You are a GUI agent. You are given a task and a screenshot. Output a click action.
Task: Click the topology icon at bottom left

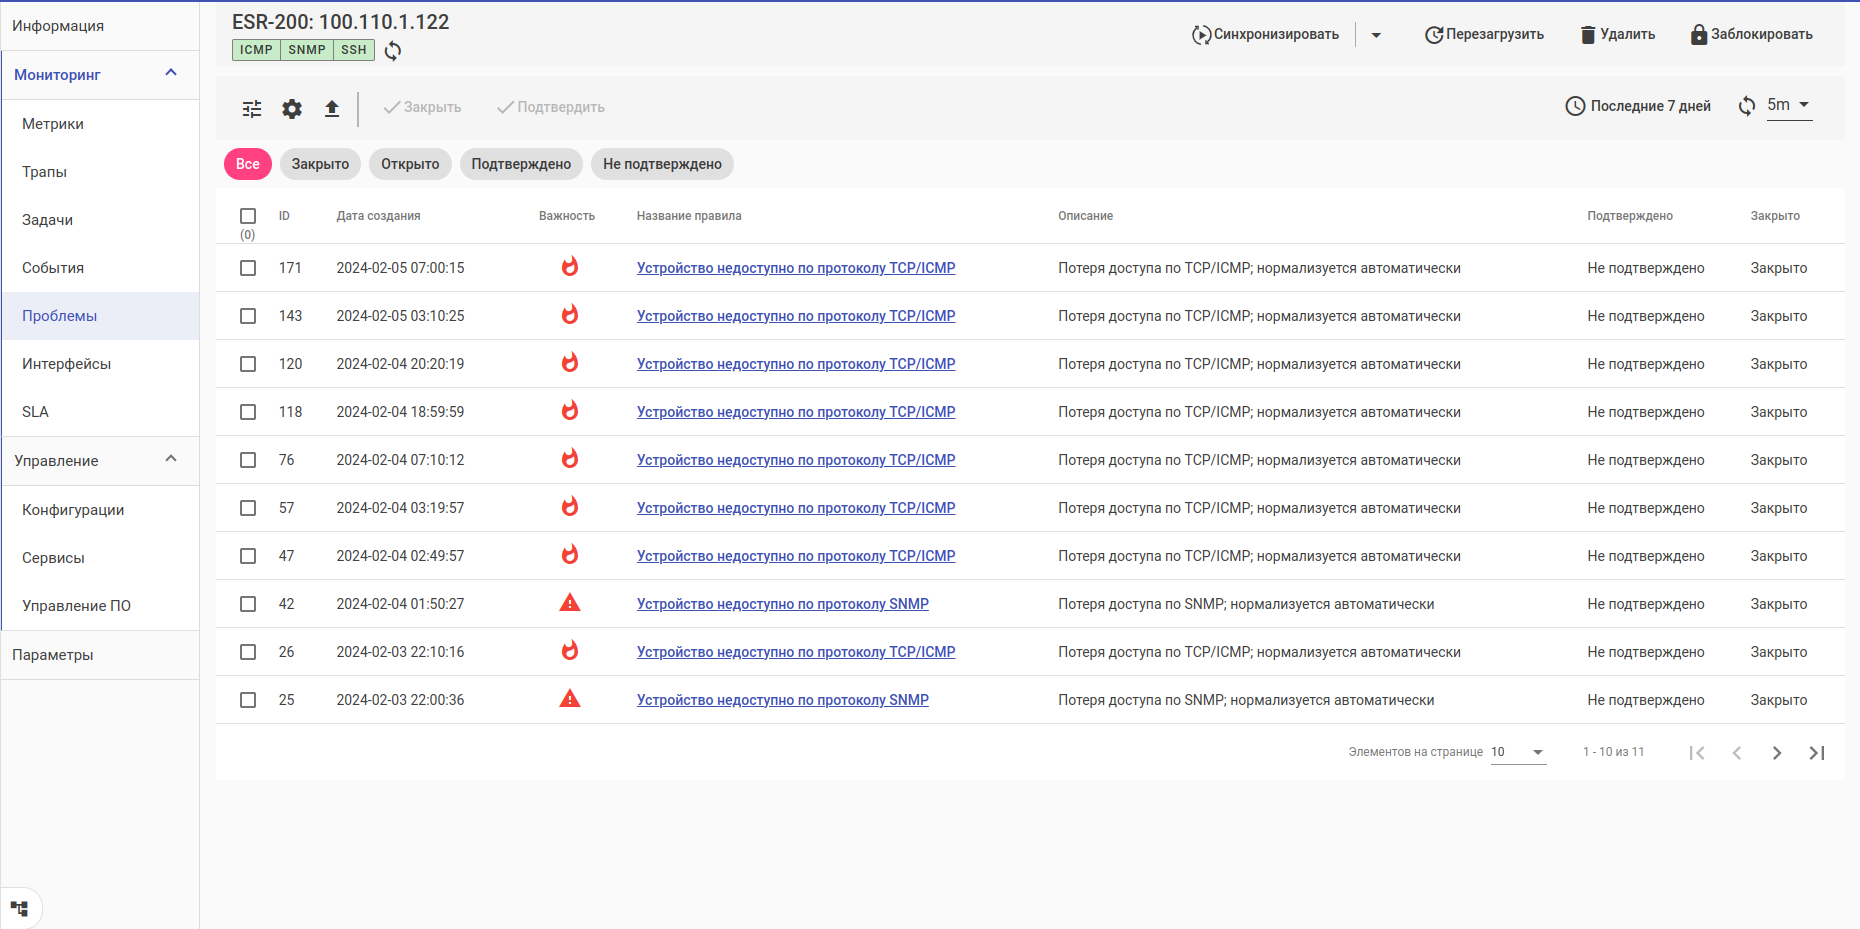[x=20, y=909]
